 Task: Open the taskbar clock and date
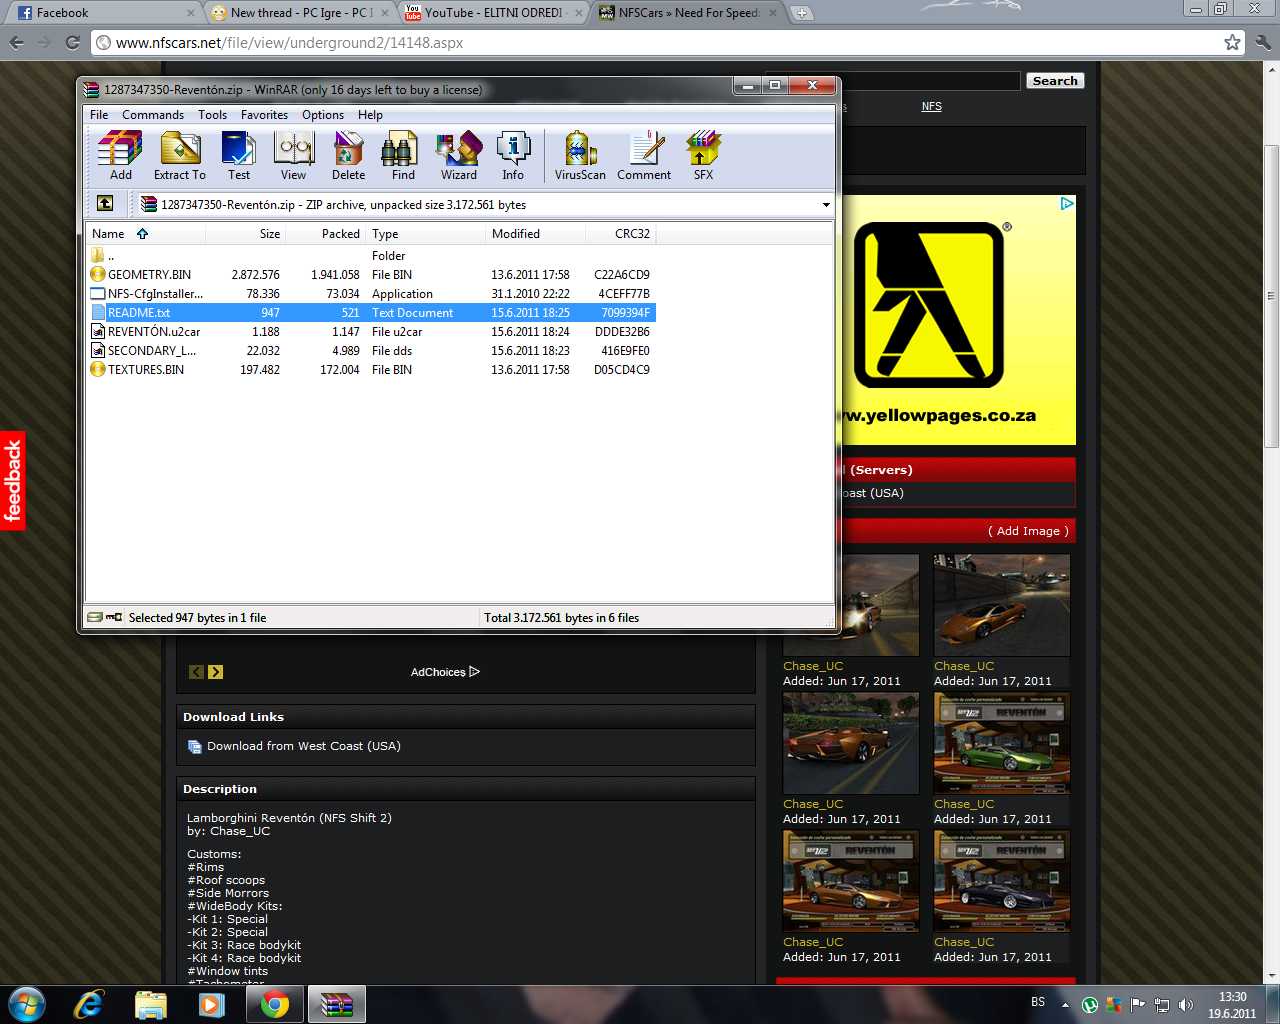tap(1232, 1005)
